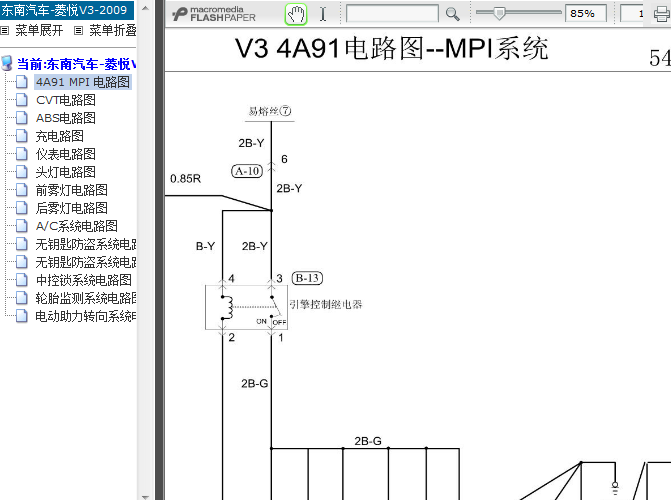Click the page icon beside 后雾灯电路图

click(21, 207)
